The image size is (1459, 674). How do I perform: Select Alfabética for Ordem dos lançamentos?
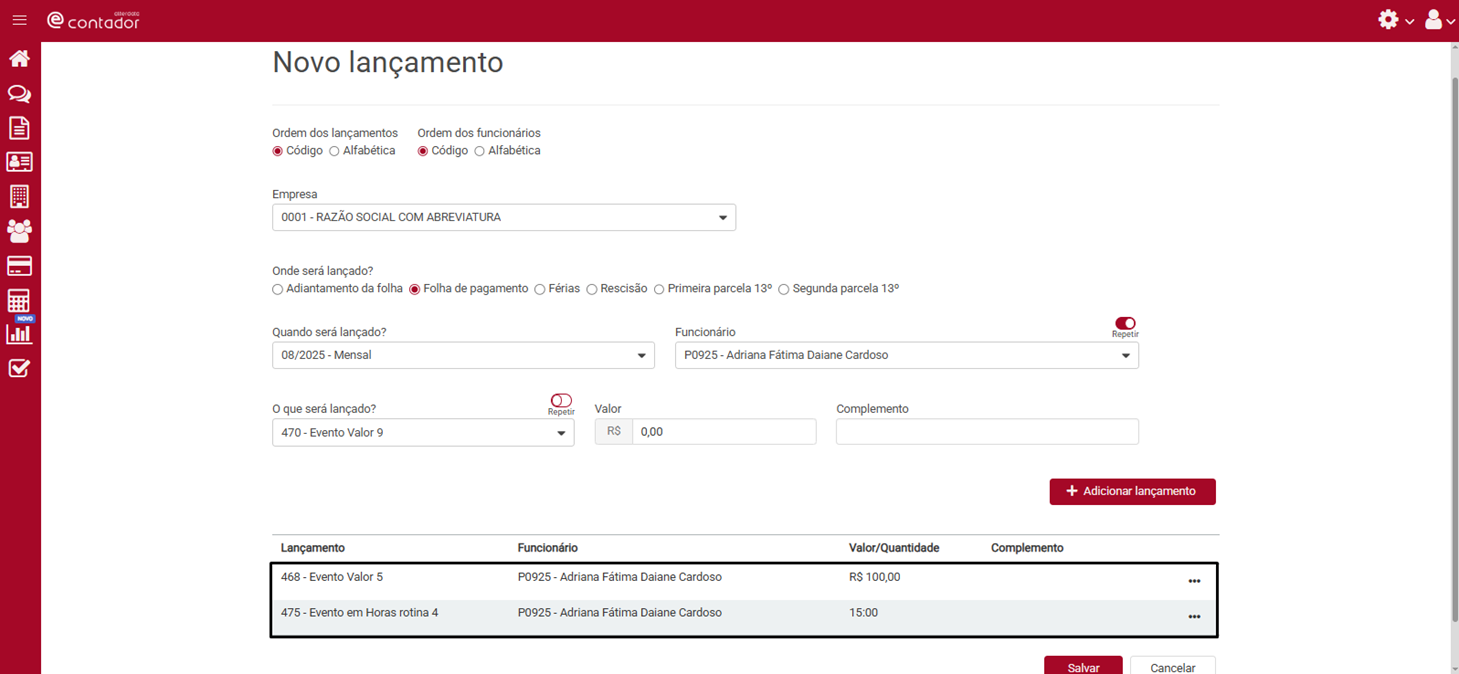(x=335, y=151)
